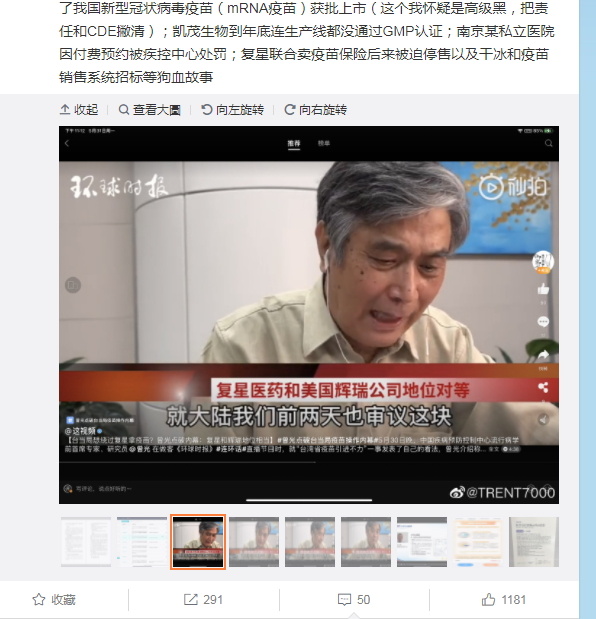
Task: Click the magnifier icon beside 查看大图
Action: pyautogui.click(x=124, y=110)
